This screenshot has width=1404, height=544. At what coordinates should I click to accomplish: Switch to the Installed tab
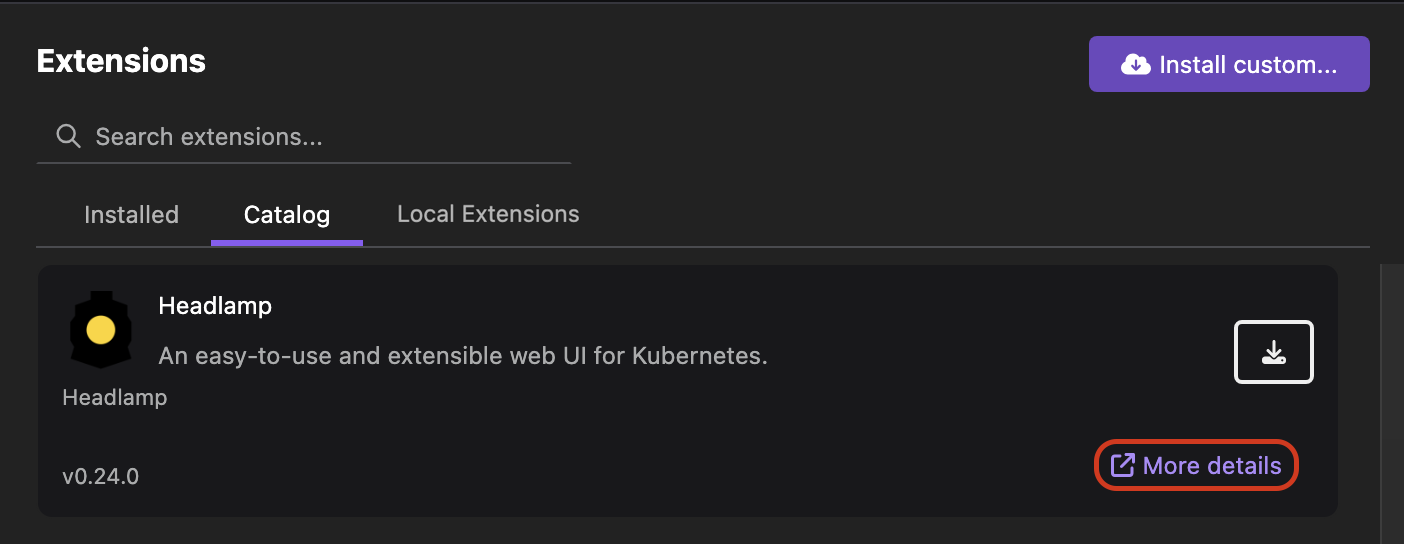(x=131, y=215)
